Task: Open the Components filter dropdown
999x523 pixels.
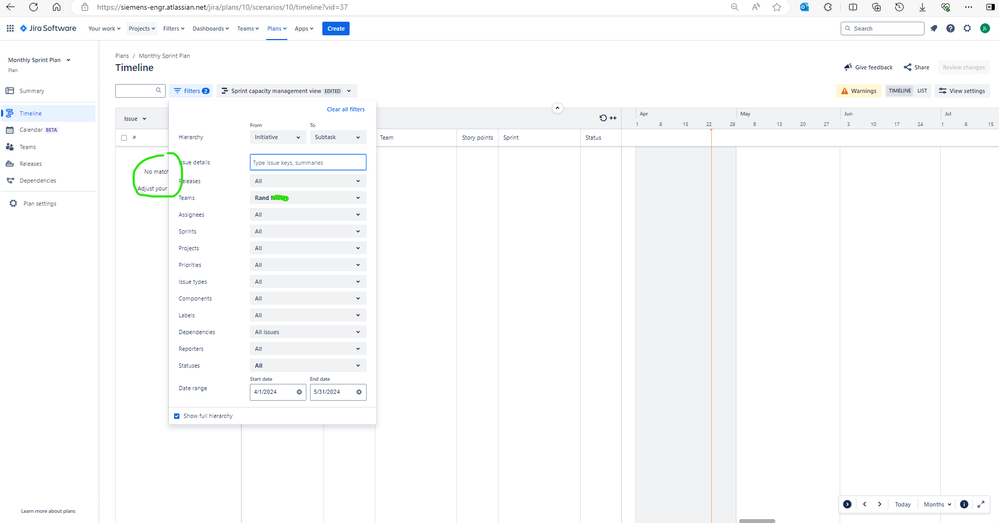Action: [308, 298]
